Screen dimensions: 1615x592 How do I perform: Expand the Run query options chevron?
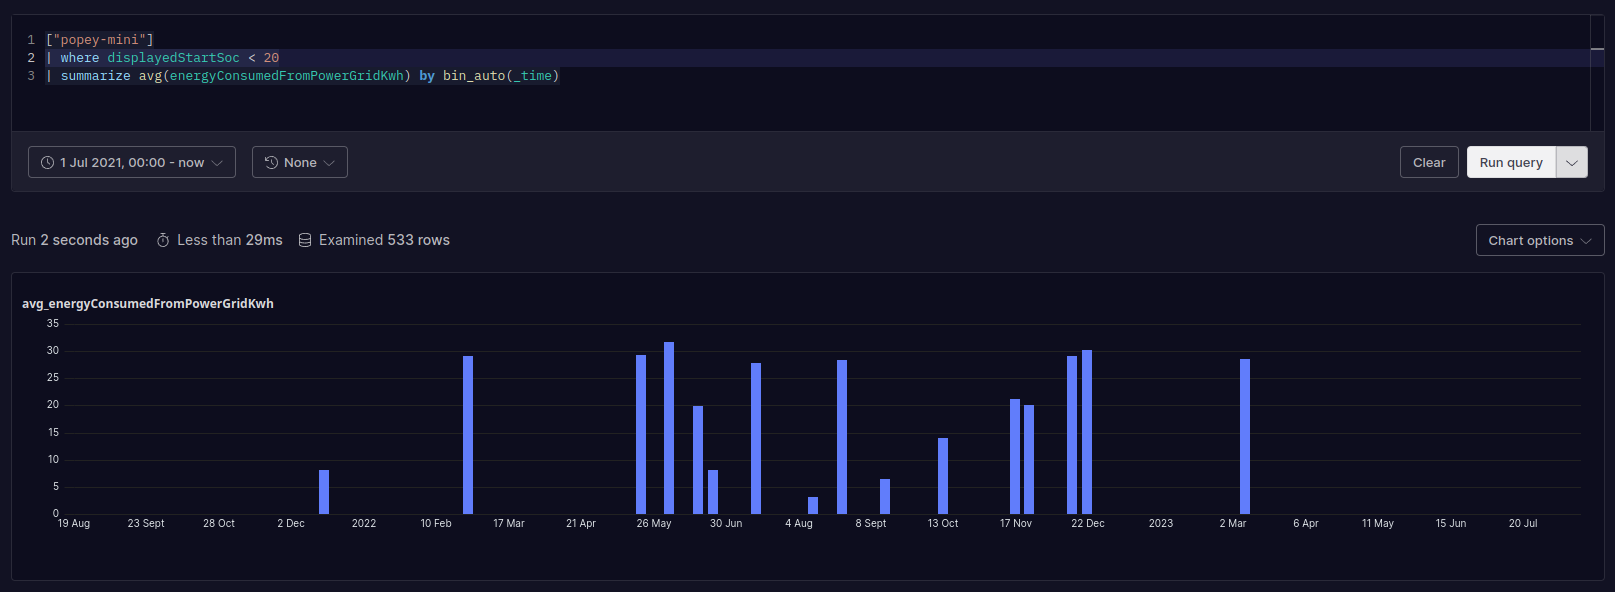point(1572,162)
